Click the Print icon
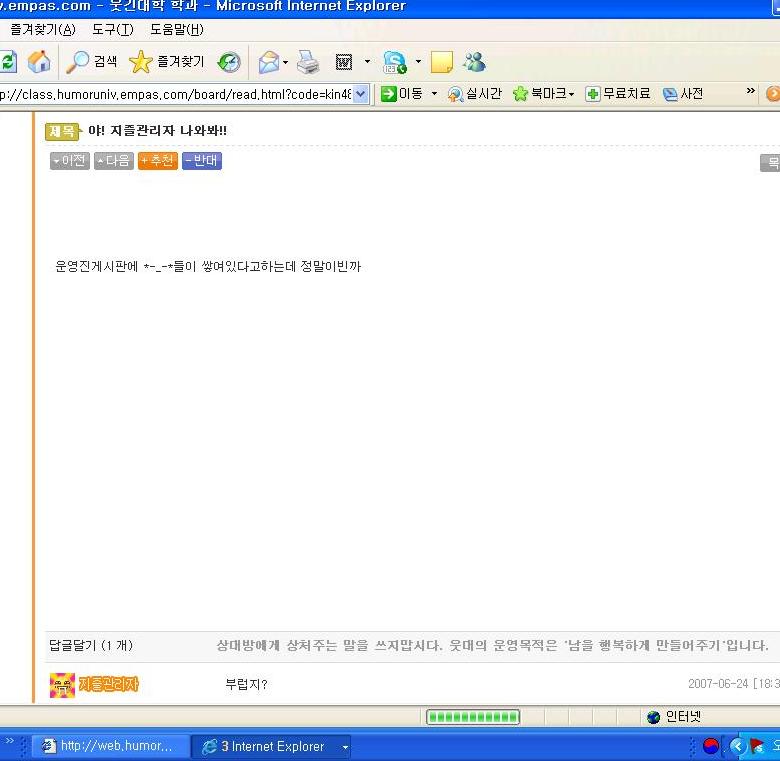This screenshot has height=761, width=780. [308, 63]
